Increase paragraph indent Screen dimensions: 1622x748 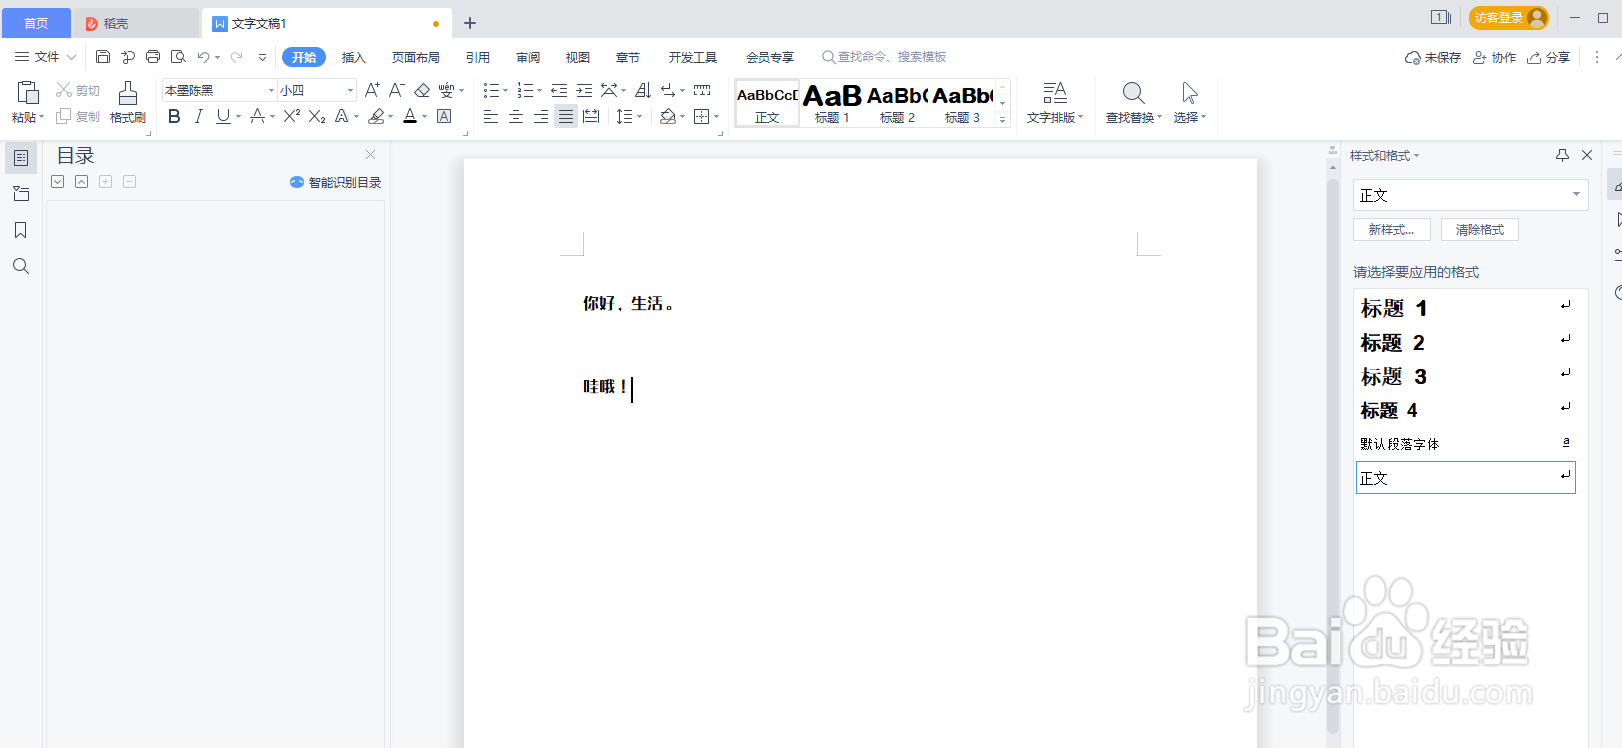point(584,90)
